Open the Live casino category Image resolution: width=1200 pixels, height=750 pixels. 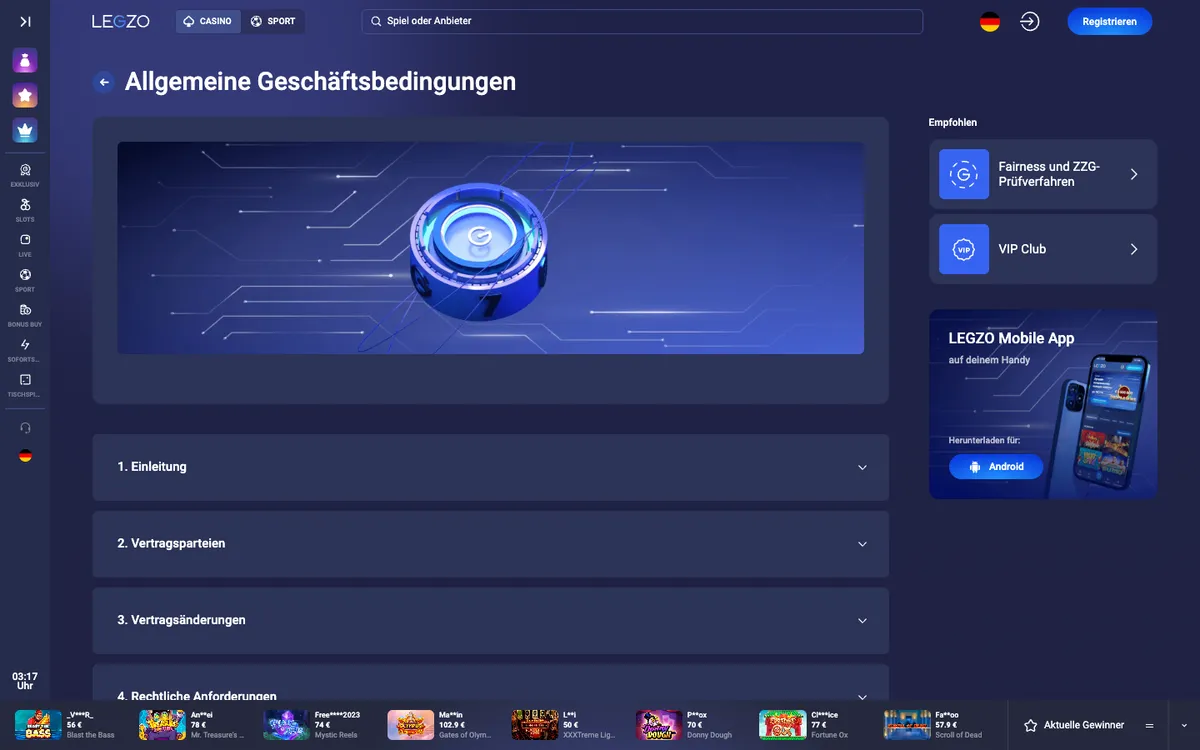tap(25, 246)
